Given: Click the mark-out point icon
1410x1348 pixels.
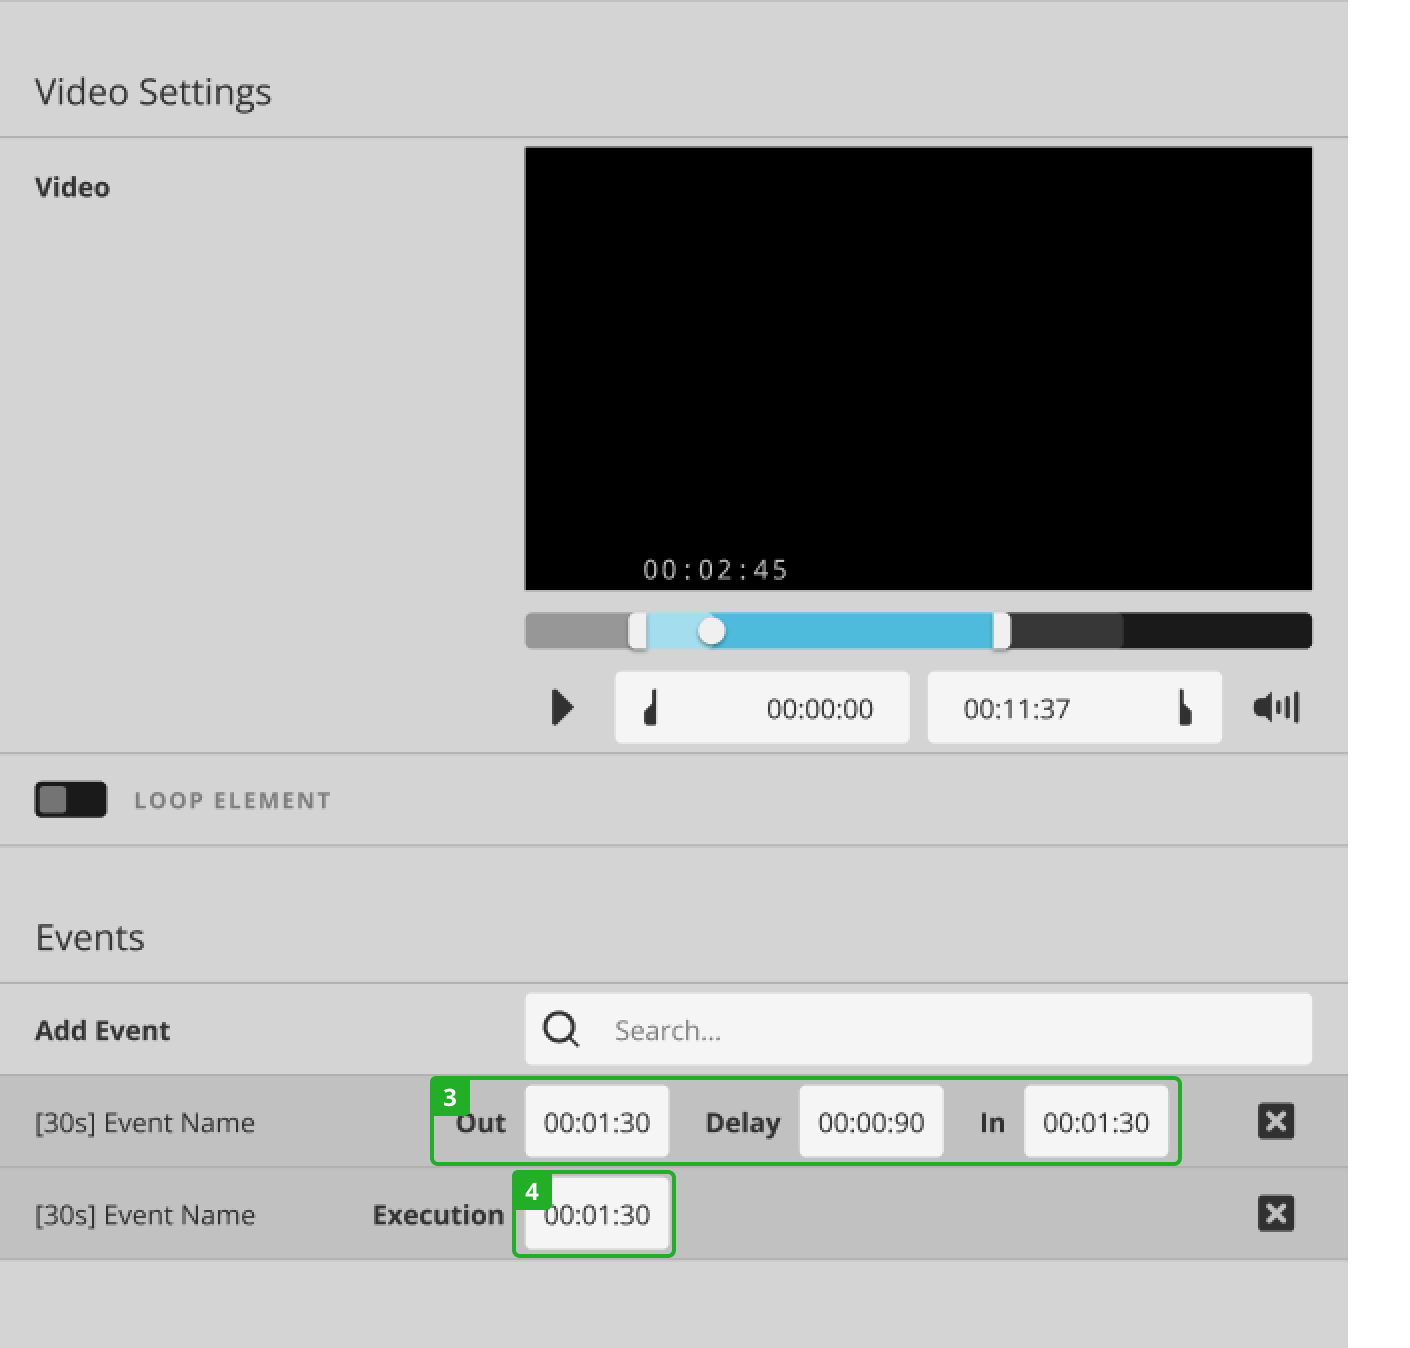Looking at the screenshot, I should click(1185, 708).
